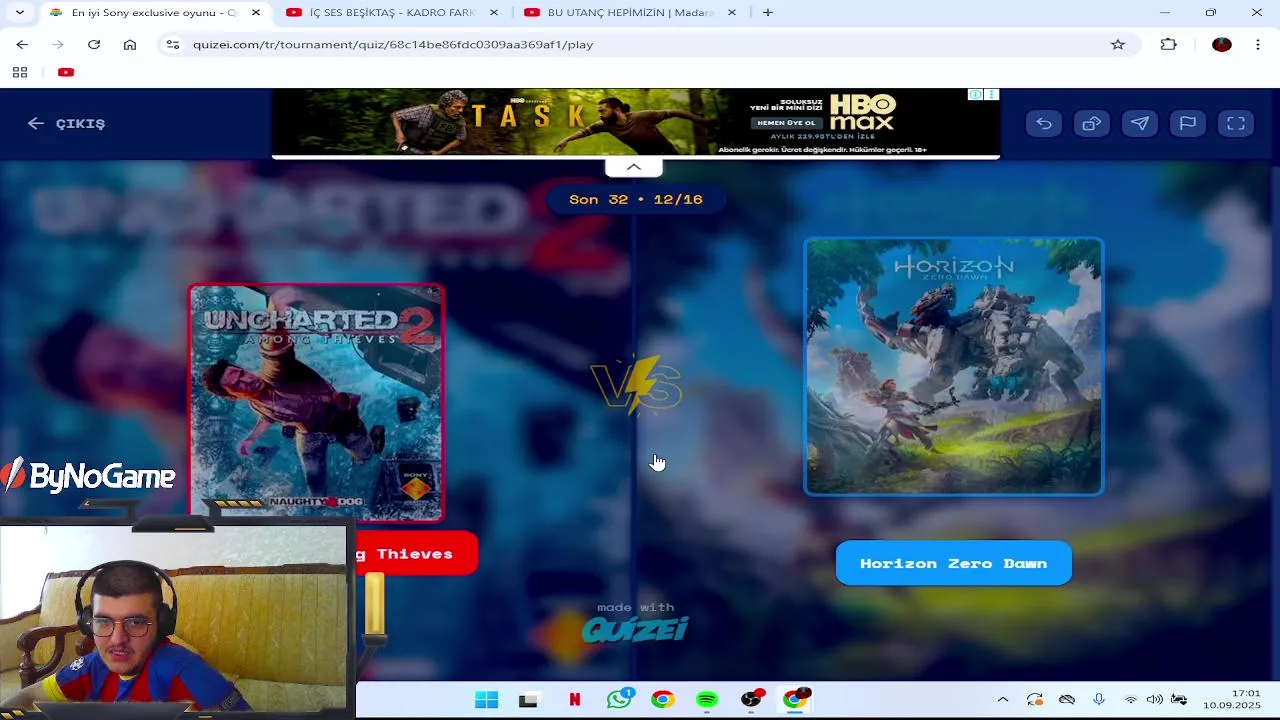Vote with Horizon Zero Dawn button
Screen dimensions: 1280x720
[954, 563]
